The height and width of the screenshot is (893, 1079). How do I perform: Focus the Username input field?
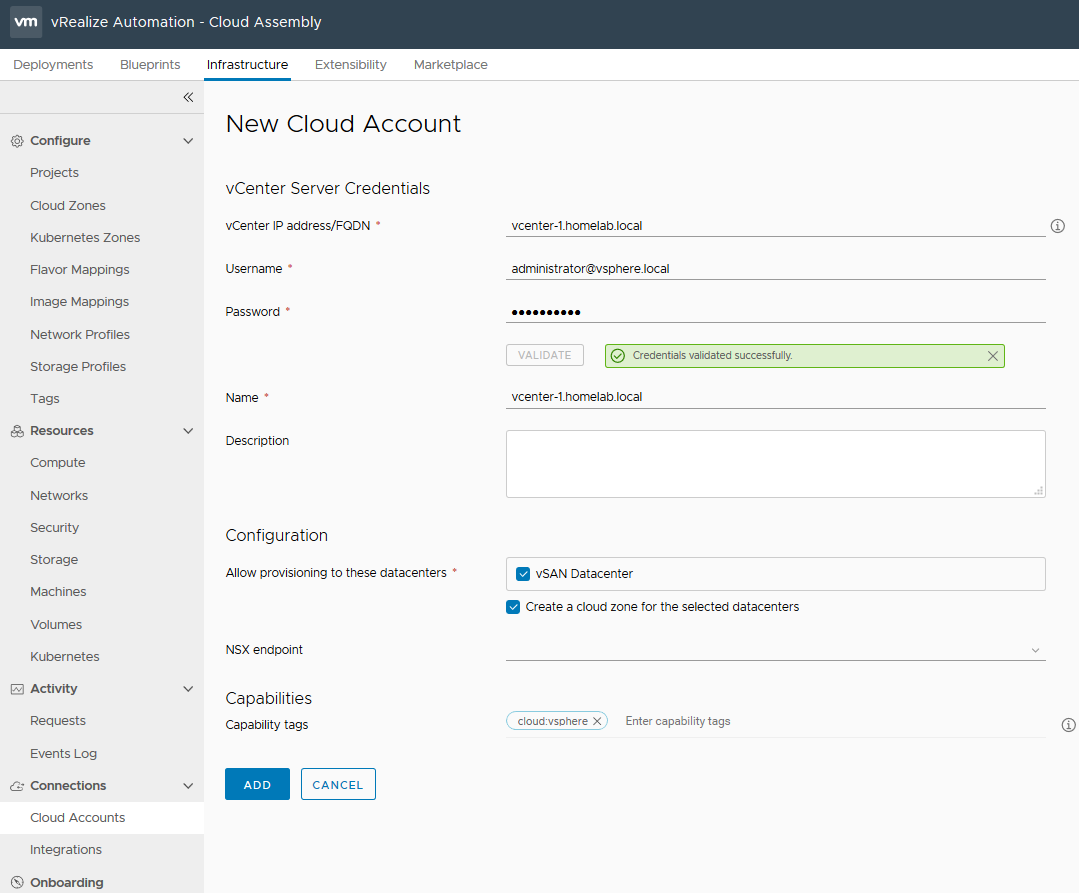pyautogui.click(x=776, y=269)
